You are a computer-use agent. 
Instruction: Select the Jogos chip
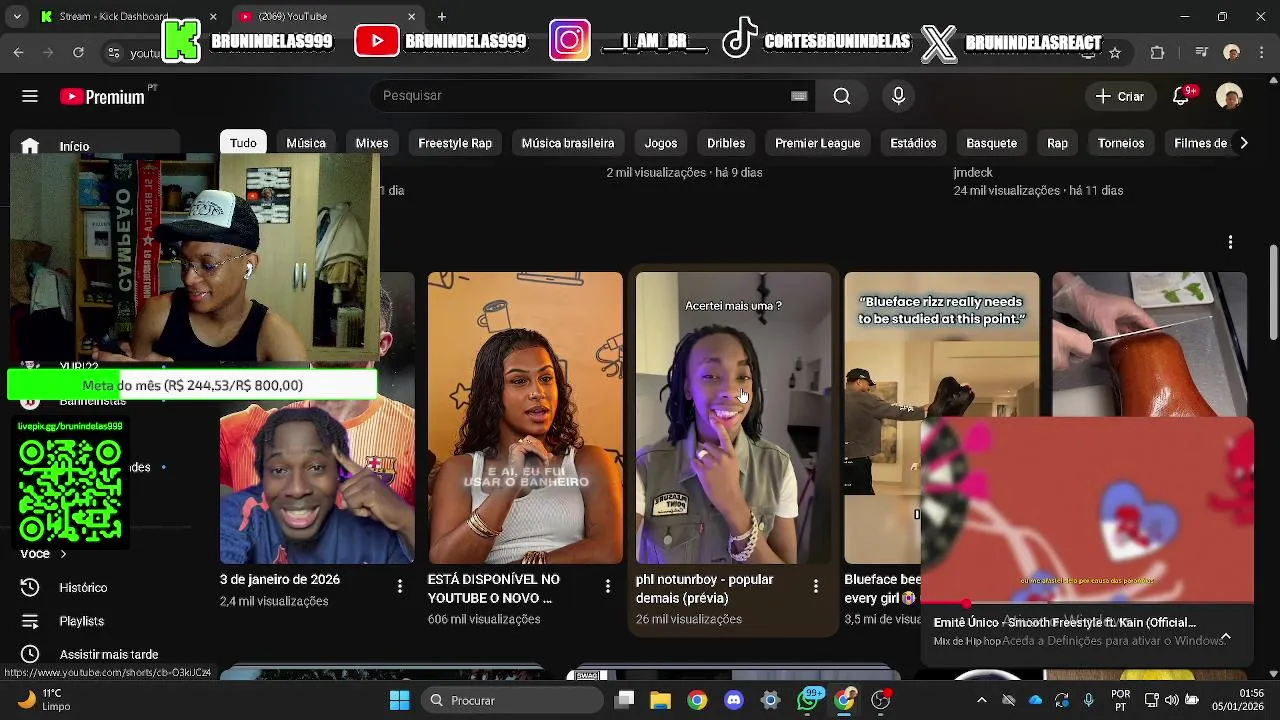point(661,143)
